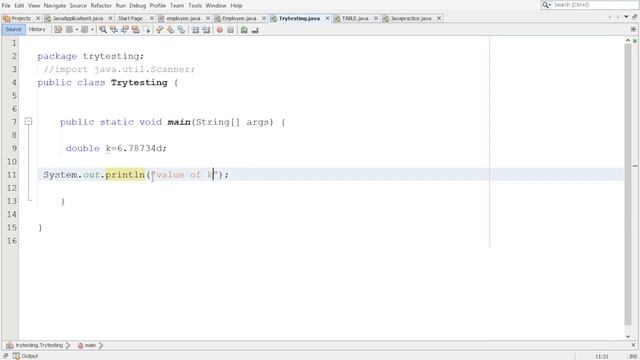640x360 pixels.
Task: Click Shift Line Left icon
Action: click(195, 30)
